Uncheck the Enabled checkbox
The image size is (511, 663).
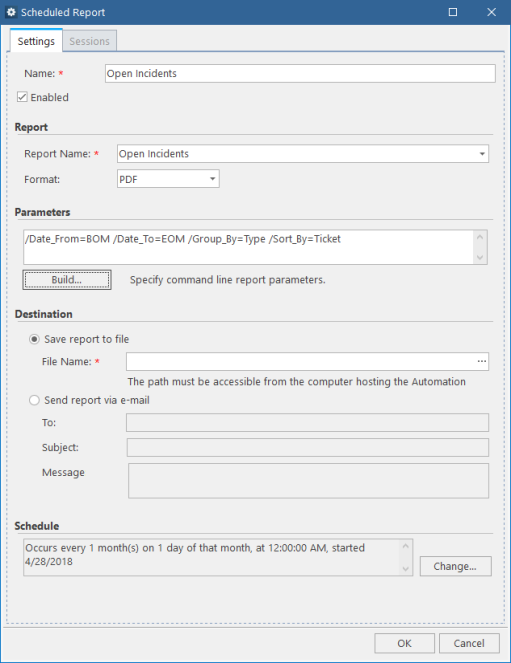tap(22, 97)
